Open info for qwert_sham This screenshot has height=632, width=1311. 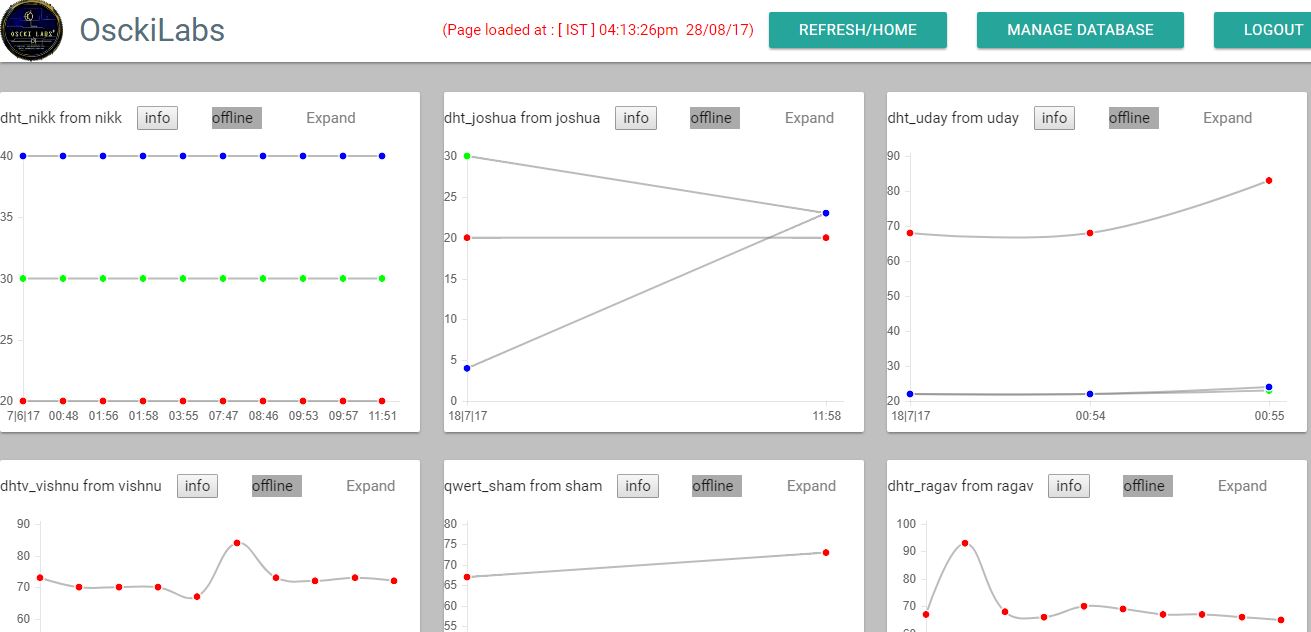(x=638, y=486)
